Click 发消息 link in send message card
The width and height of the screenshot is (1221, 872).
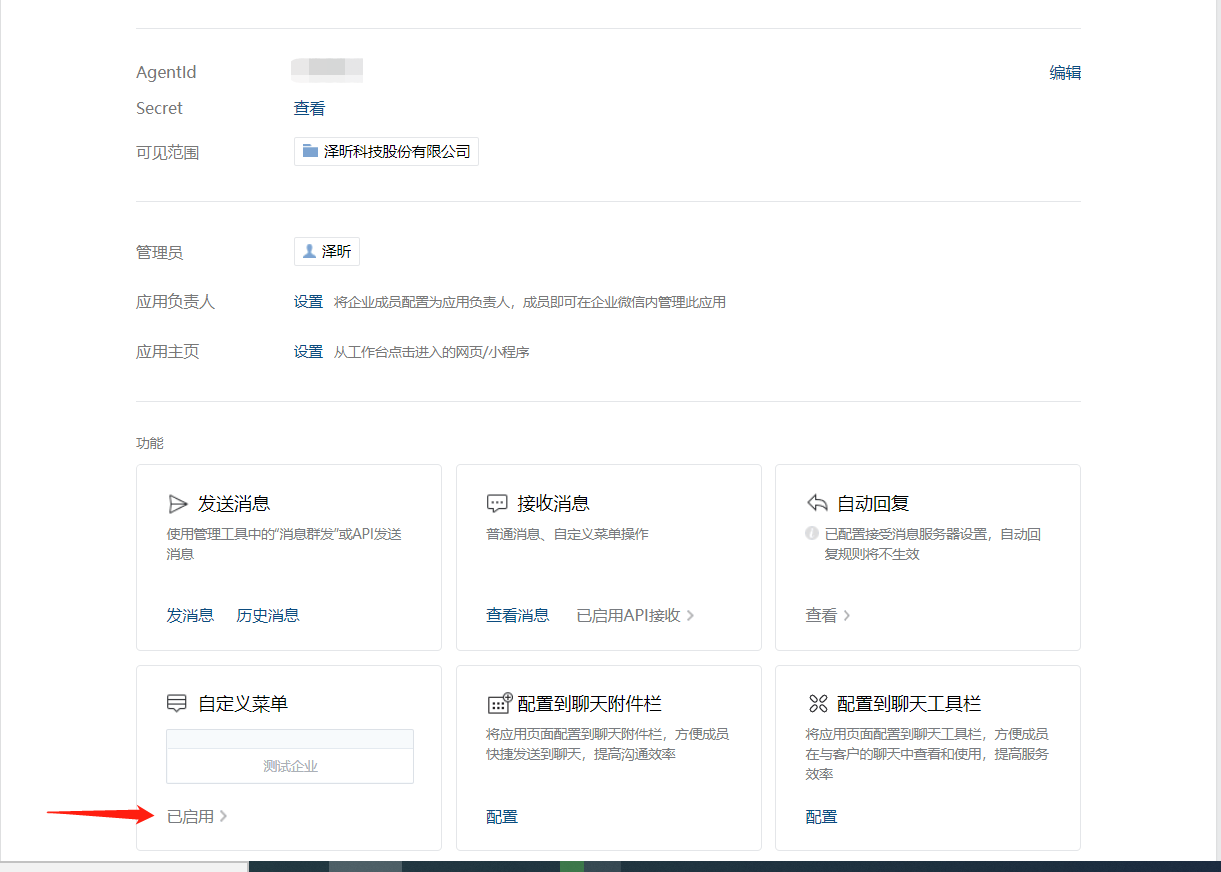[190, 616]
